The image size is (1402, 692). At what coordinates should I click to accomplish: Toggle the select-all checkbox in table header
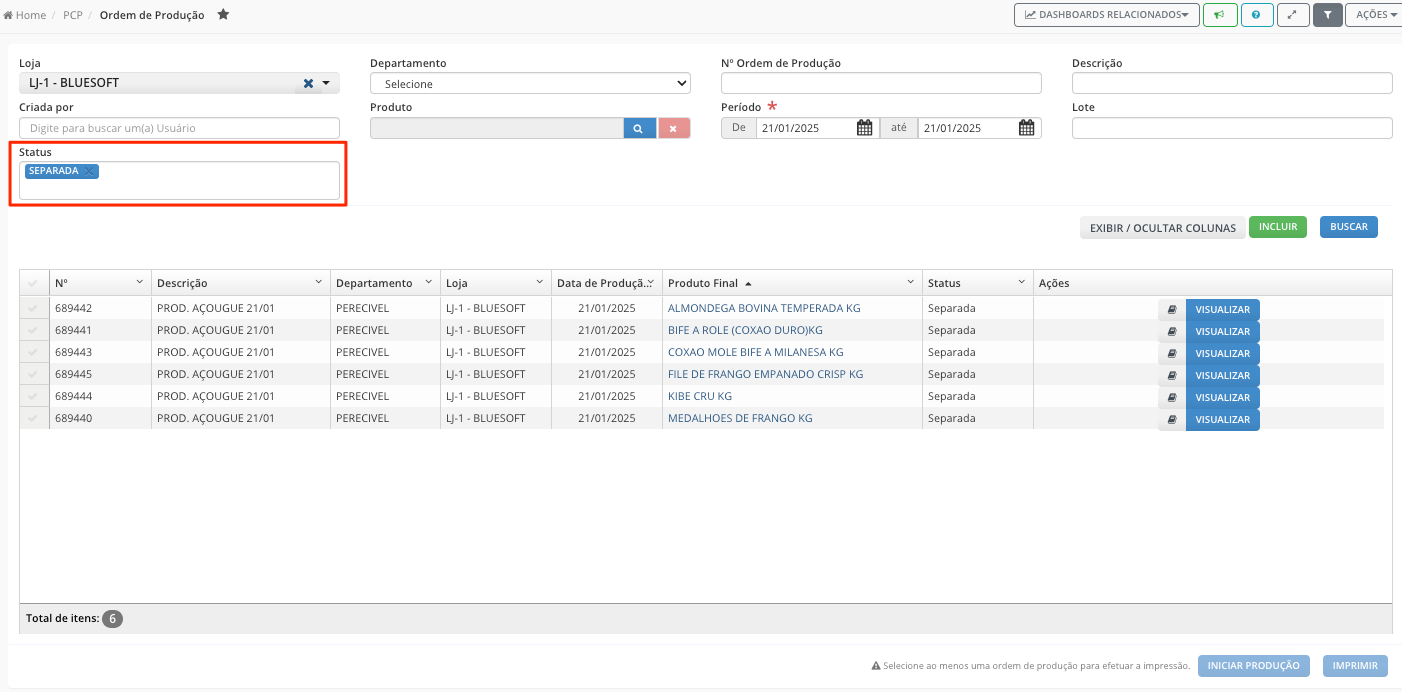tap(33, 283)
